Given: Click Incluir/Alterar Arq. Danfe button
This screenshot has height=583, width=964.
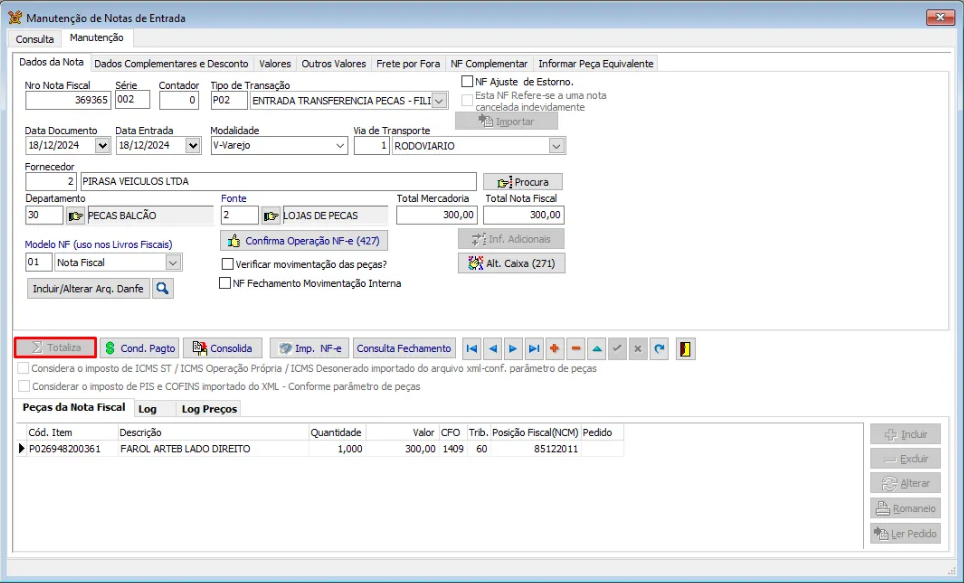Looking at the screenshot, I should [88, 288].
